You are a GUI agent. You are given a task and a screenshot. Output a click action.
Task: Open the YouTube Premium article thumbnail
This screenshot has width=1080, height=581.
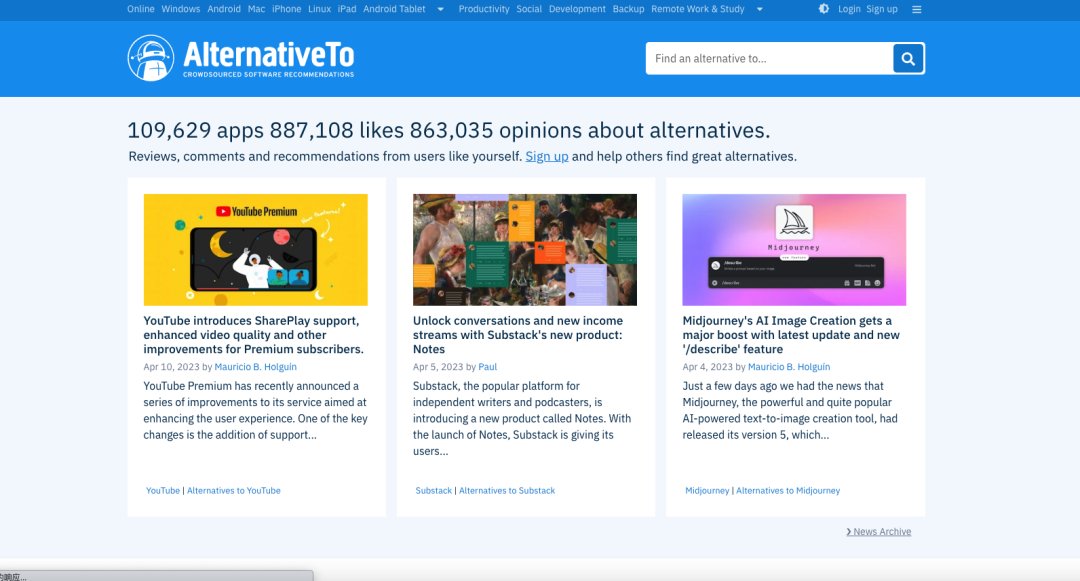(255, 249)
